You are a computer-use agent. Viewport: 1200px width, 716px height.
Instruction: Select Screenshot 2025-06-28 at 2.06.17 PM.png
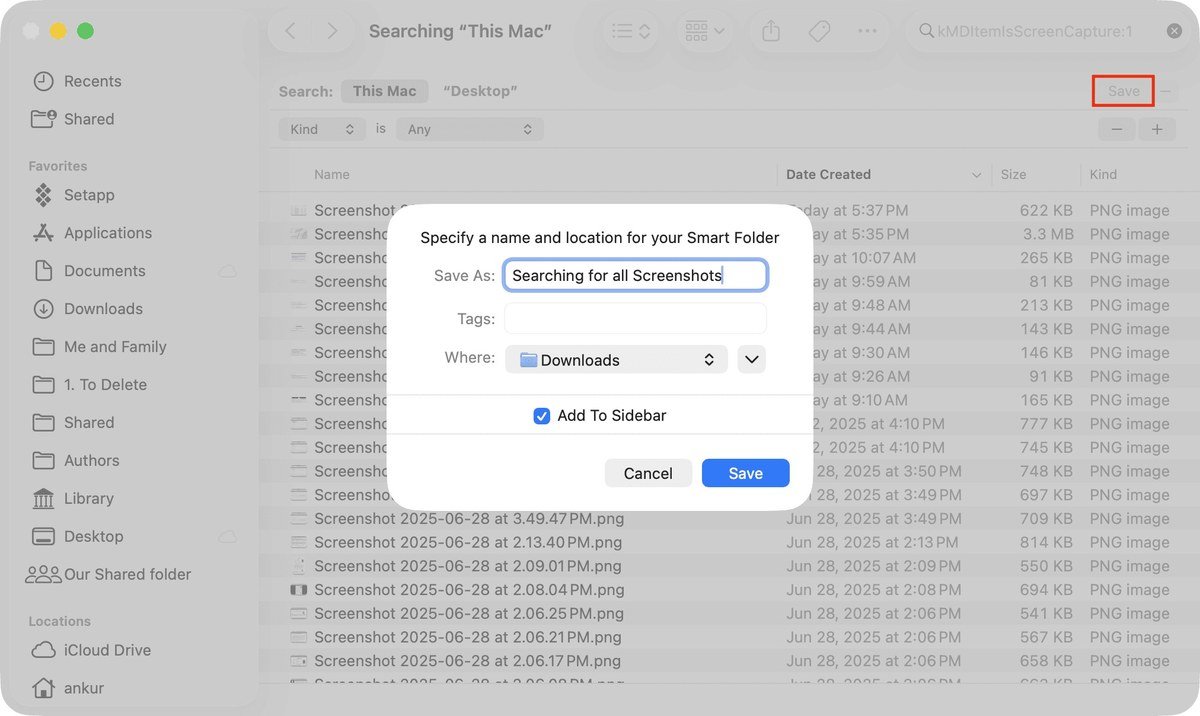coord(467,661)
